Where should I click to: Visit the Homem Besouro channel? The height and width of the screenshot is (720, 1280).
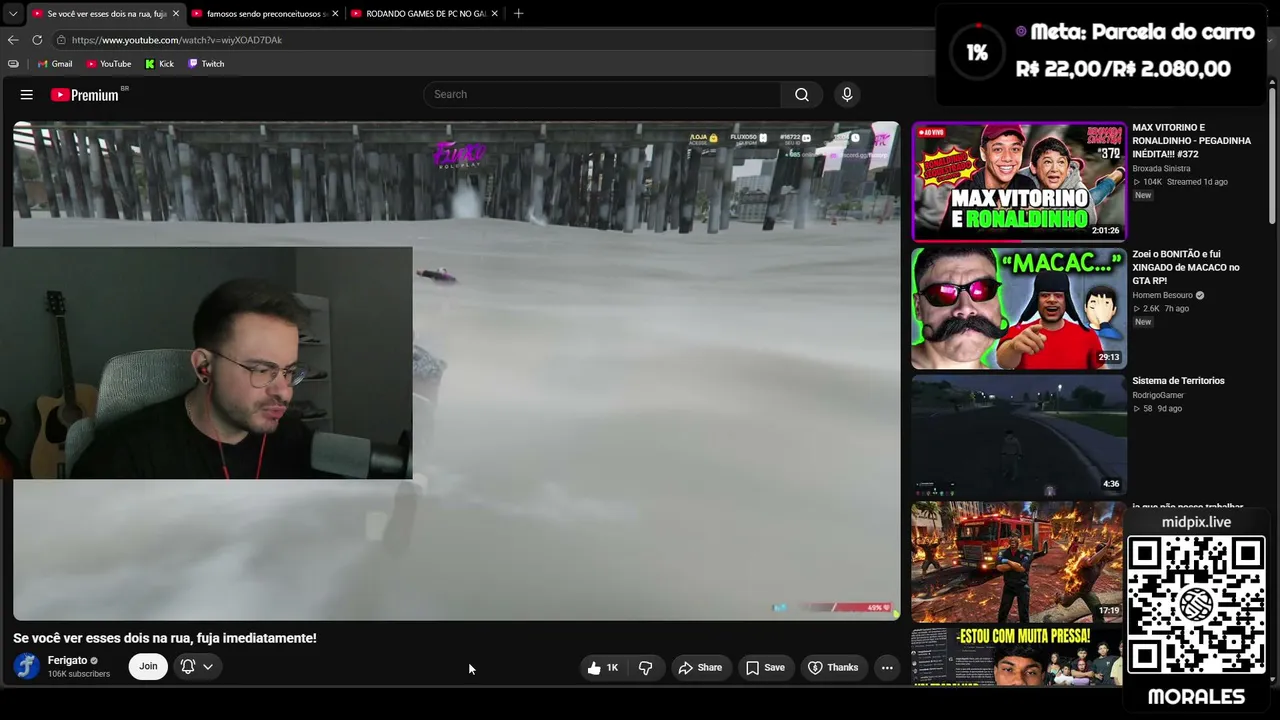pyautogui.click(x=1162, y=296)
